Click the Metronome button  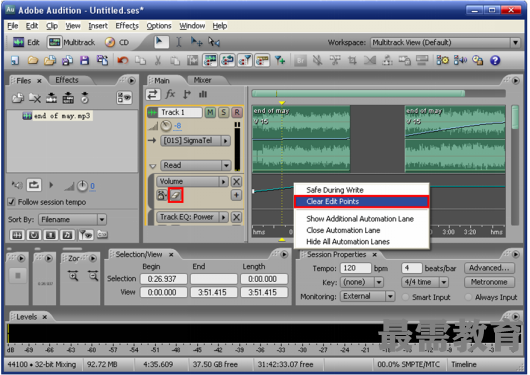coord(489,282)
